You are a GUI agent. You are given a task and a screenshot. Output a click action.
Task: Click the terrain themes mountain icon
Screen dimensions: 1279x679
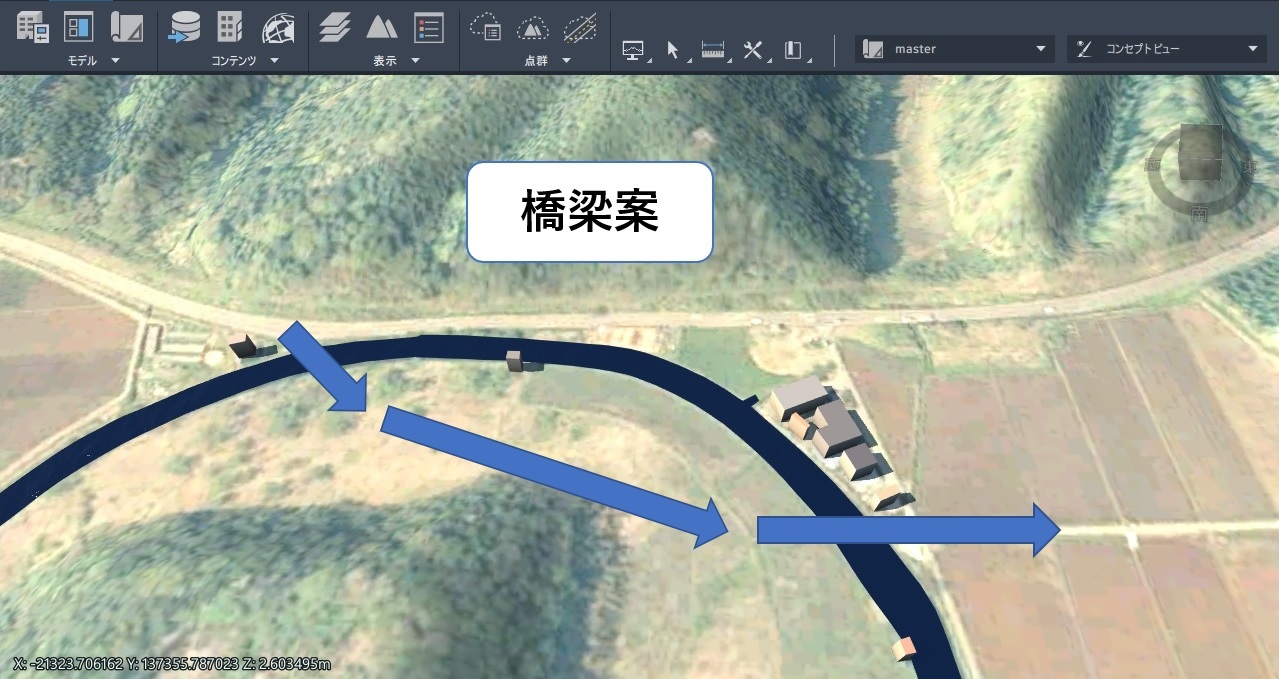[x=381, y=27]
